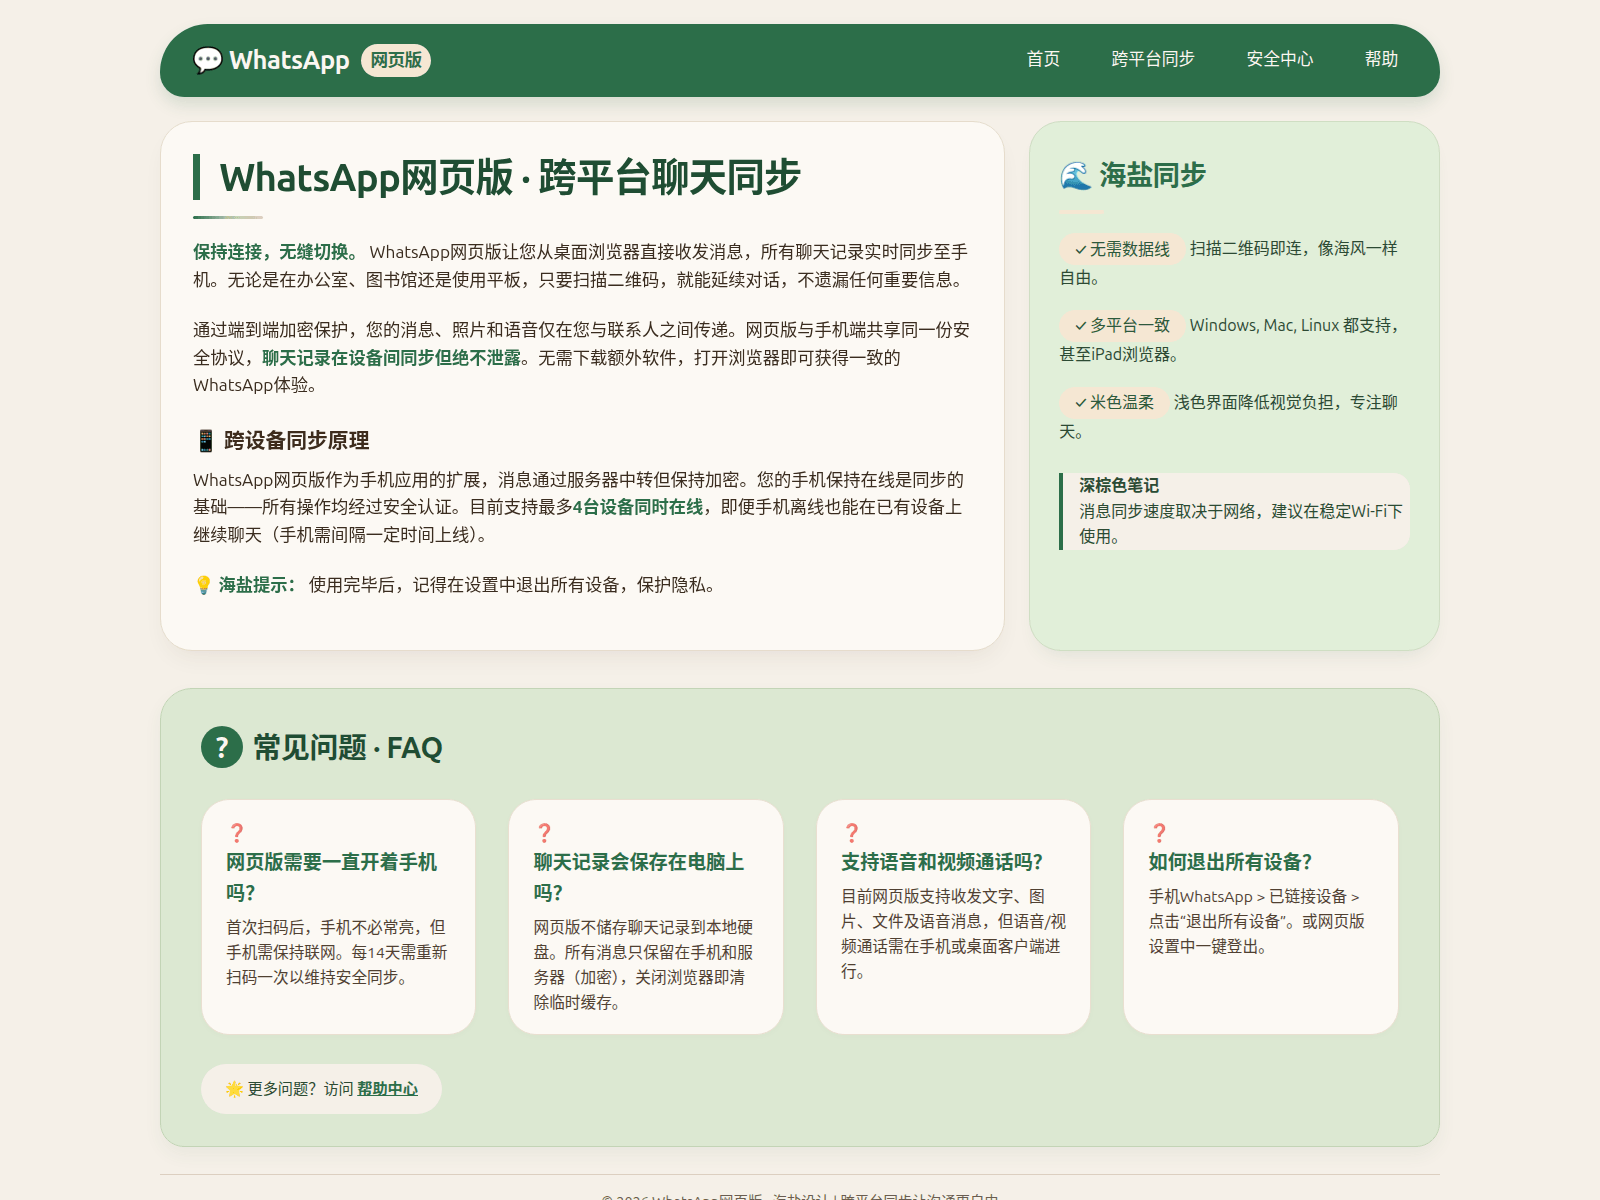Click the 跨设备同步原理 subheading
Screen dimensions: 1600x1200
[x=297, y=441]
